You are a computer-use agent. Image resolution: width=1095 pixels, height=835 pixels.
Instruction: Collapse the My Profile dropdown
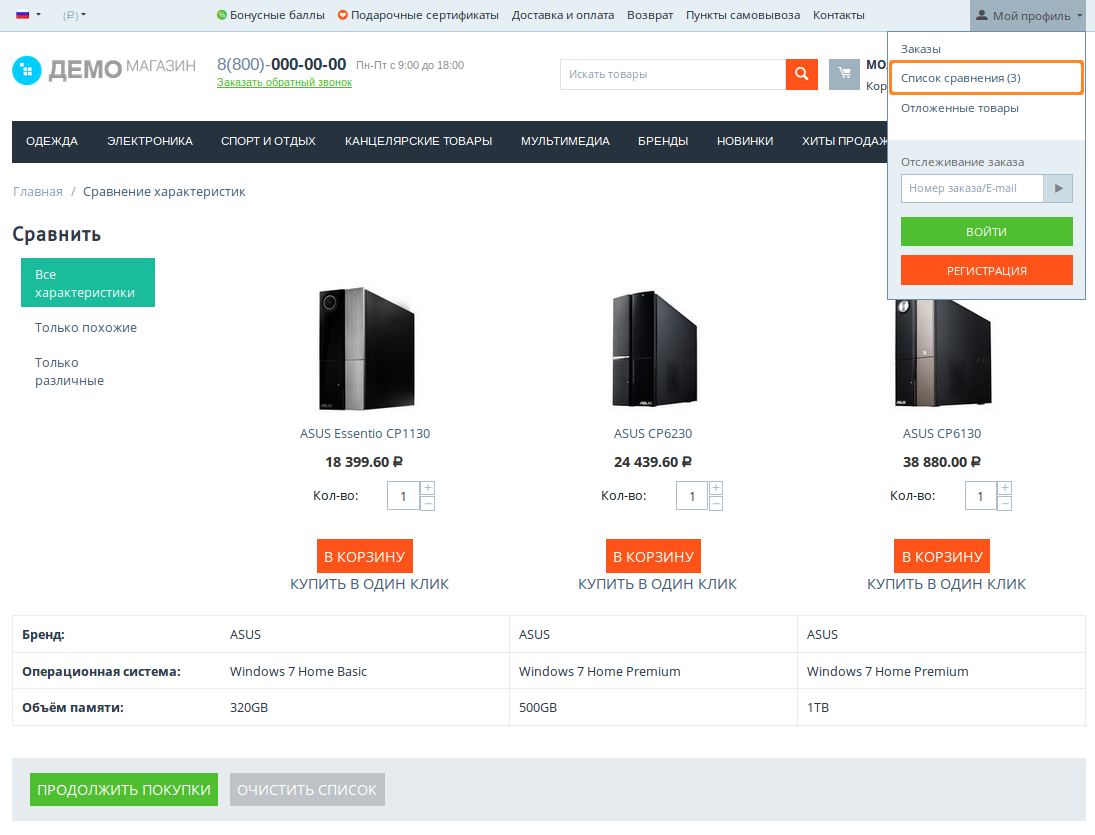pos(1027,15)
